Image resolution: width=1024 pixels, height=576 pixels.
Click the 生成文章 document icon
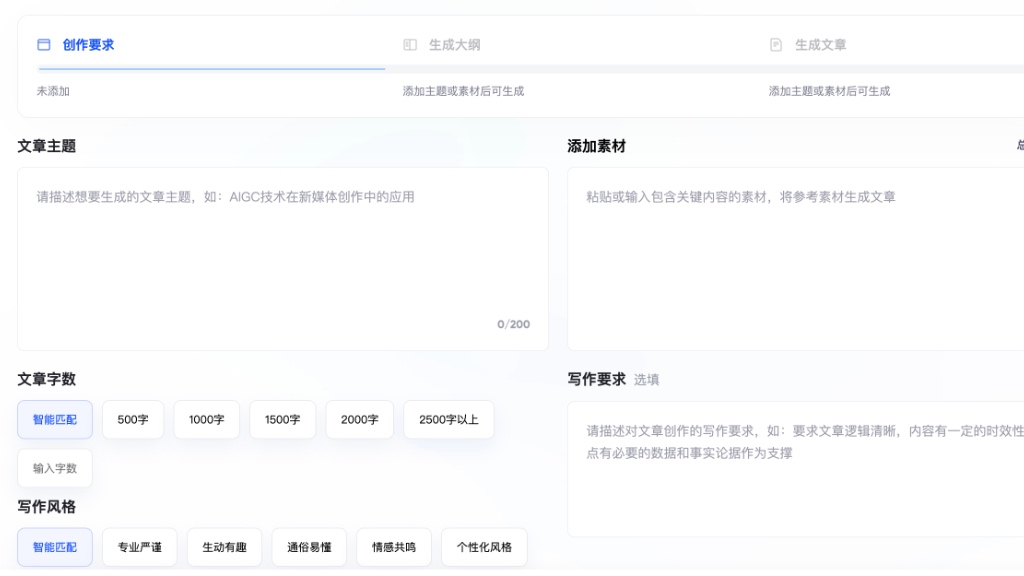(x=776, y=45)
